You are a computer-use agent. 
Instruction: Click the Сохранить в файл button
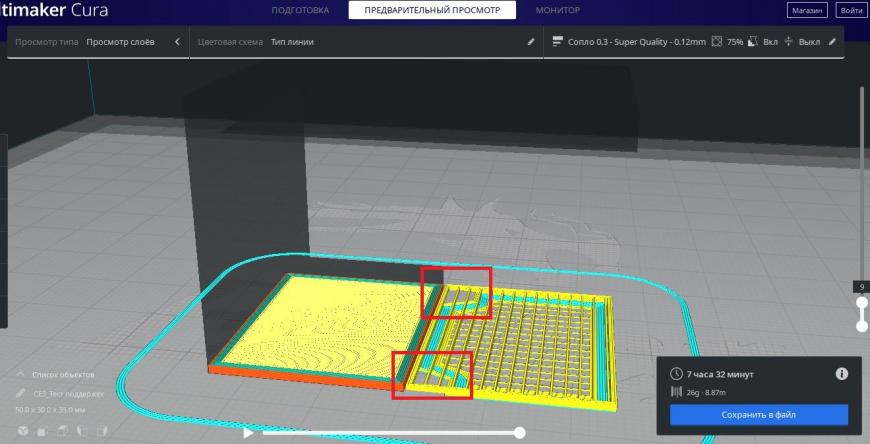tap(758, 415)
